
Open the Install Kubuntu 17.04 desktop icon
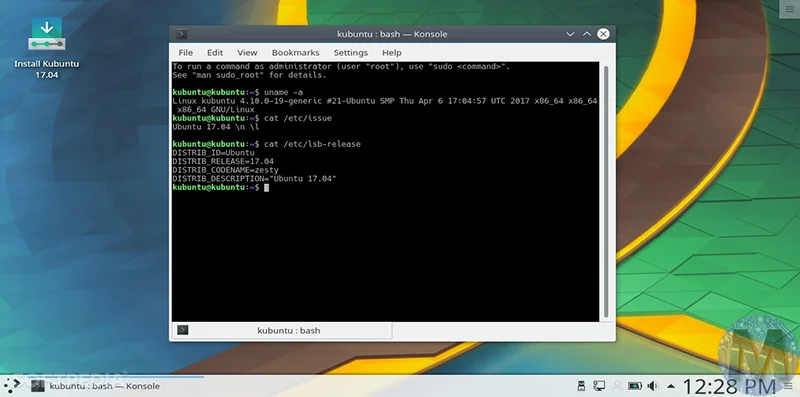pos(46,48)
